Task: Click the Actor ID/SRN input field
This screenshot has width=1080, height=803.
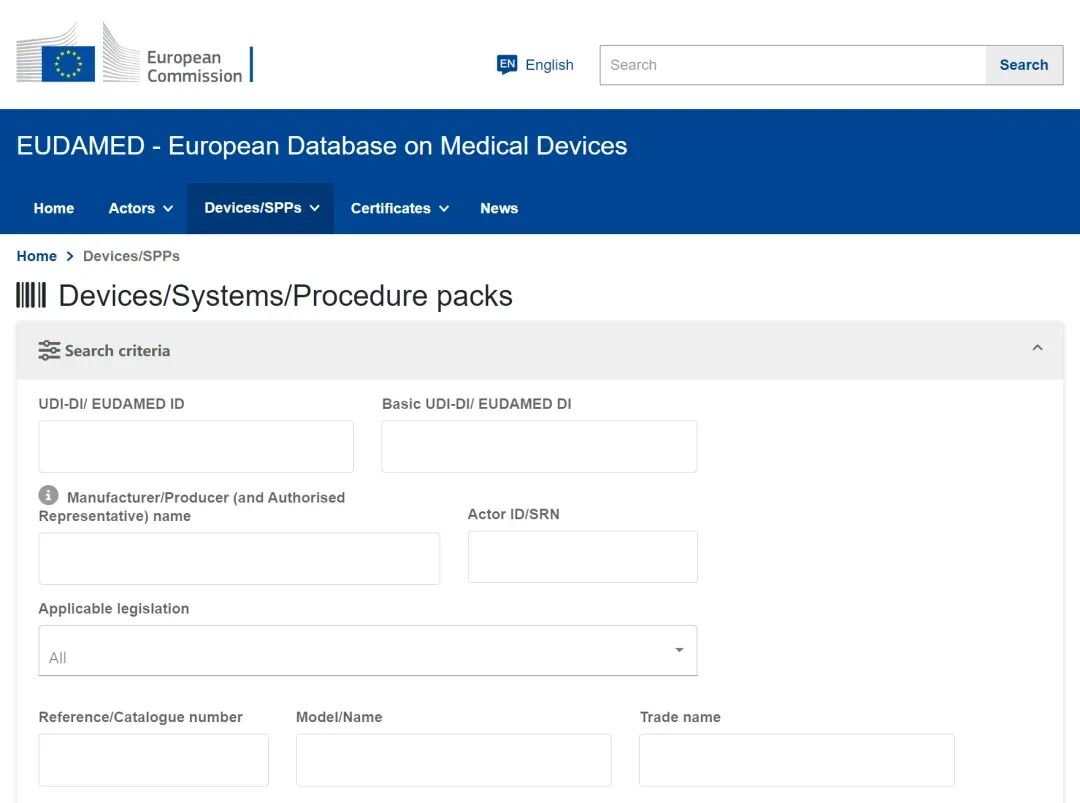Action: (x=582, y=557)
